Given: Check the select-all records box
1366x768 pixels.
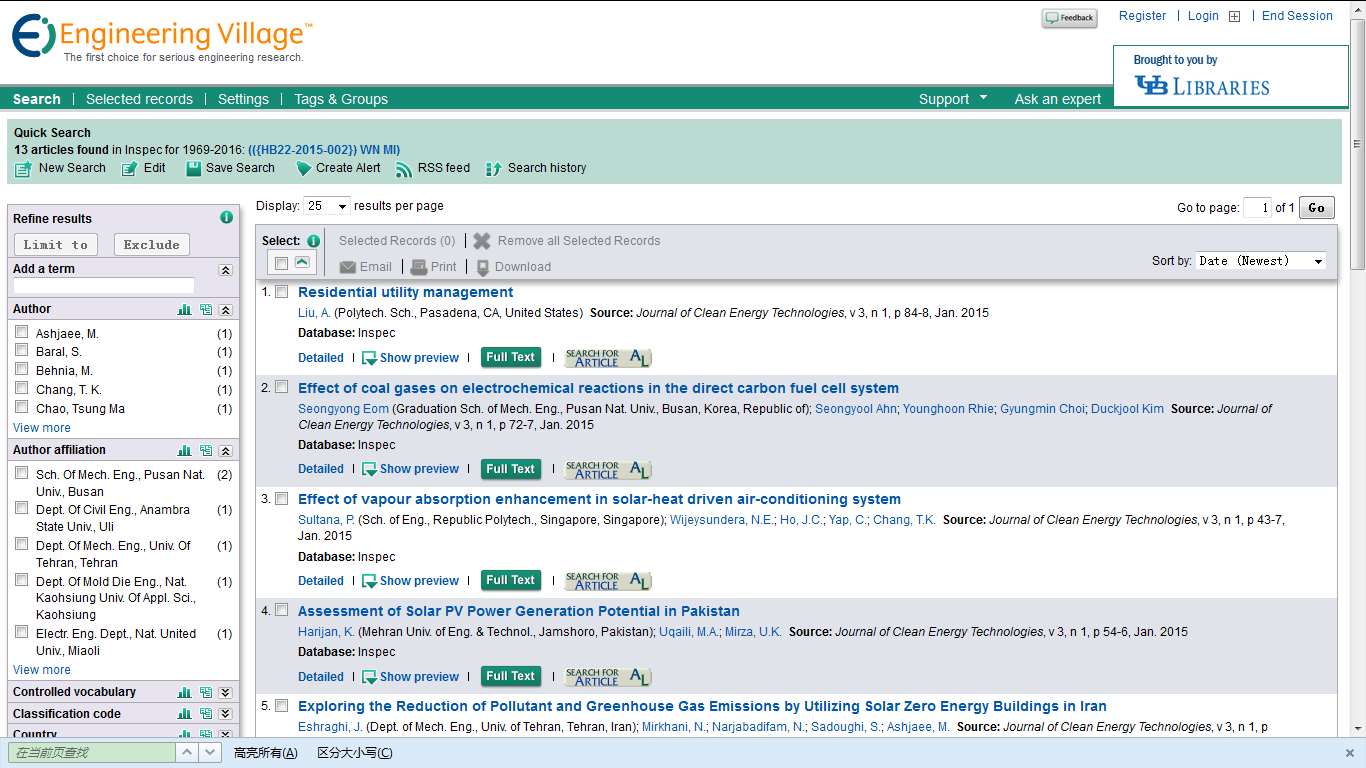Looking at the screenshot, I should pyautogui.click(x=282, y=263).
